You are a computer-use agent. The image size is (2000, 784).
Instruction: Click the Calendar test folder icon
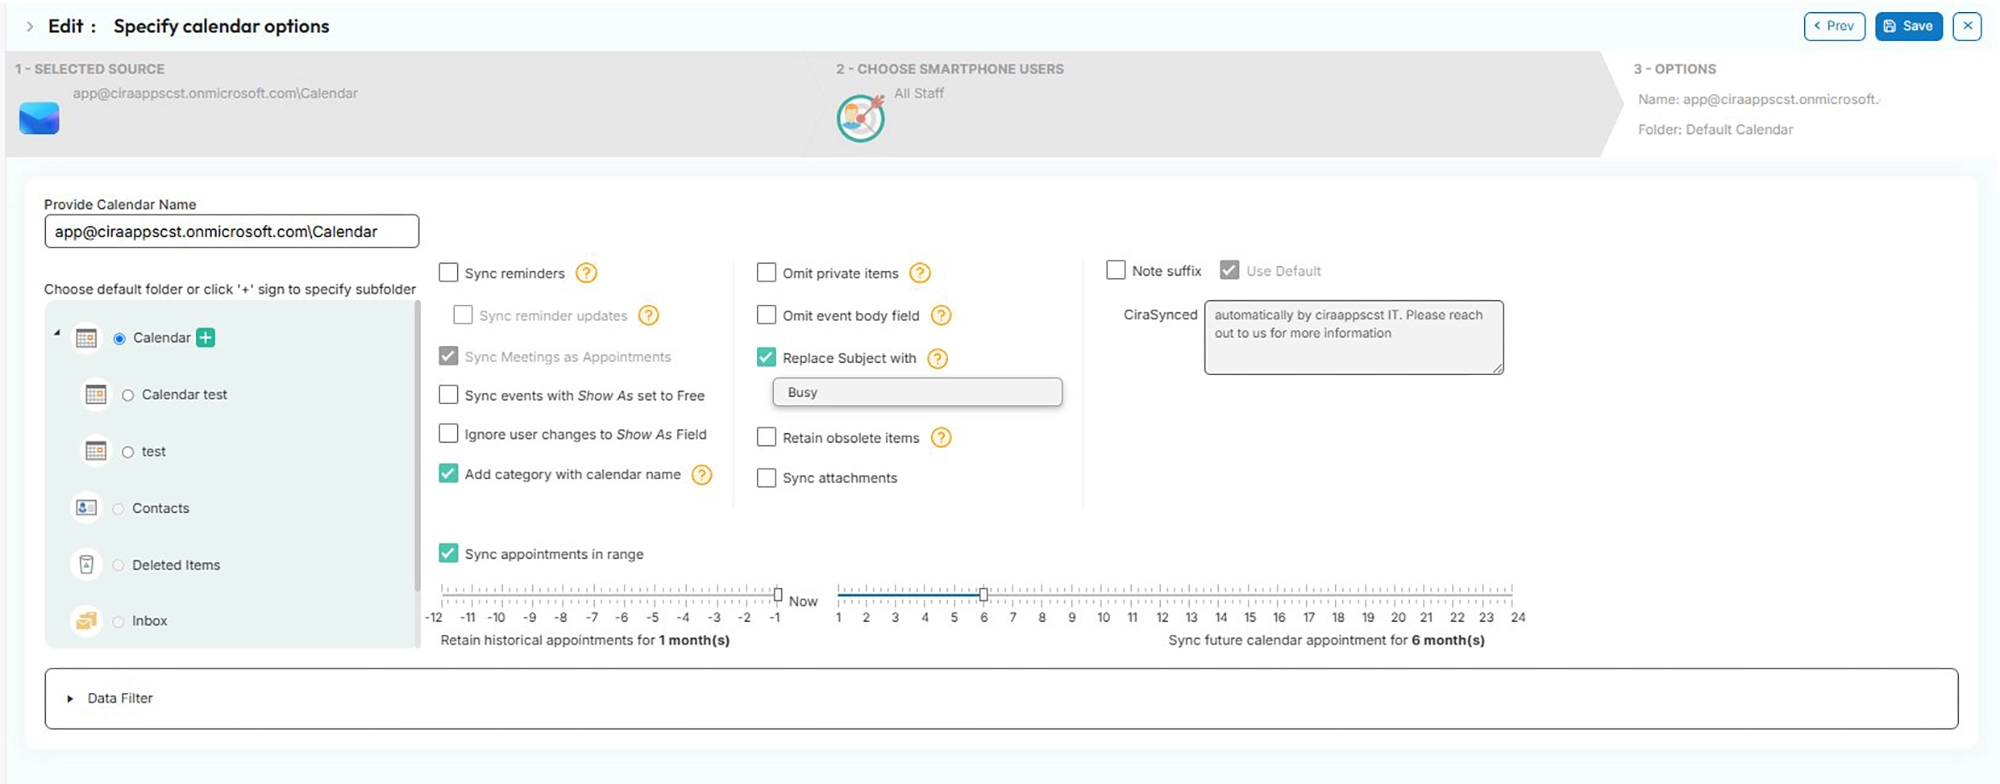point(96,395)
